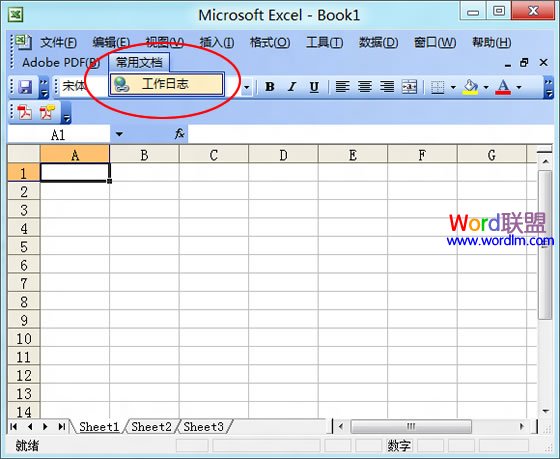This screenshot has height=459, width=560.
Task: Open the 常用文档 menu
Action: [x=139, y=63]
